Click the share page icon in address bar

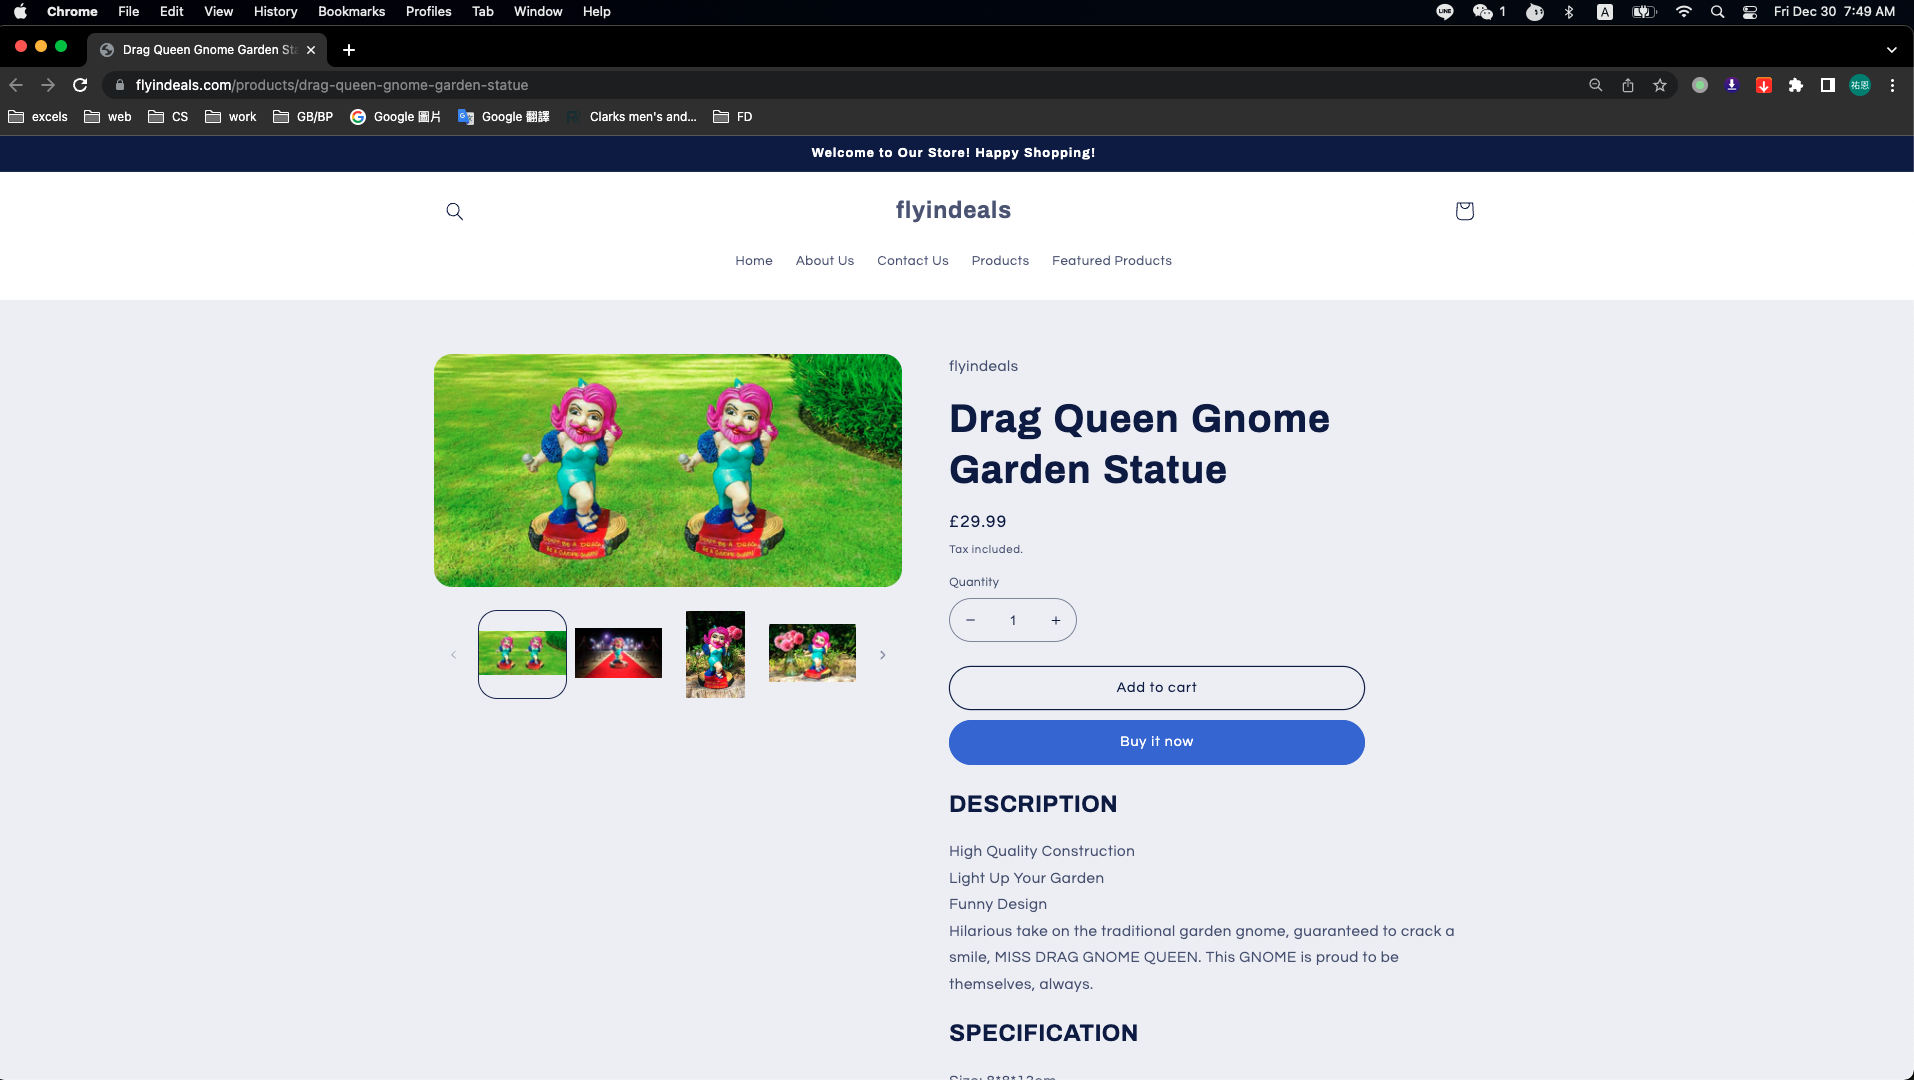pyautogui.click(x=1628, y=85)
